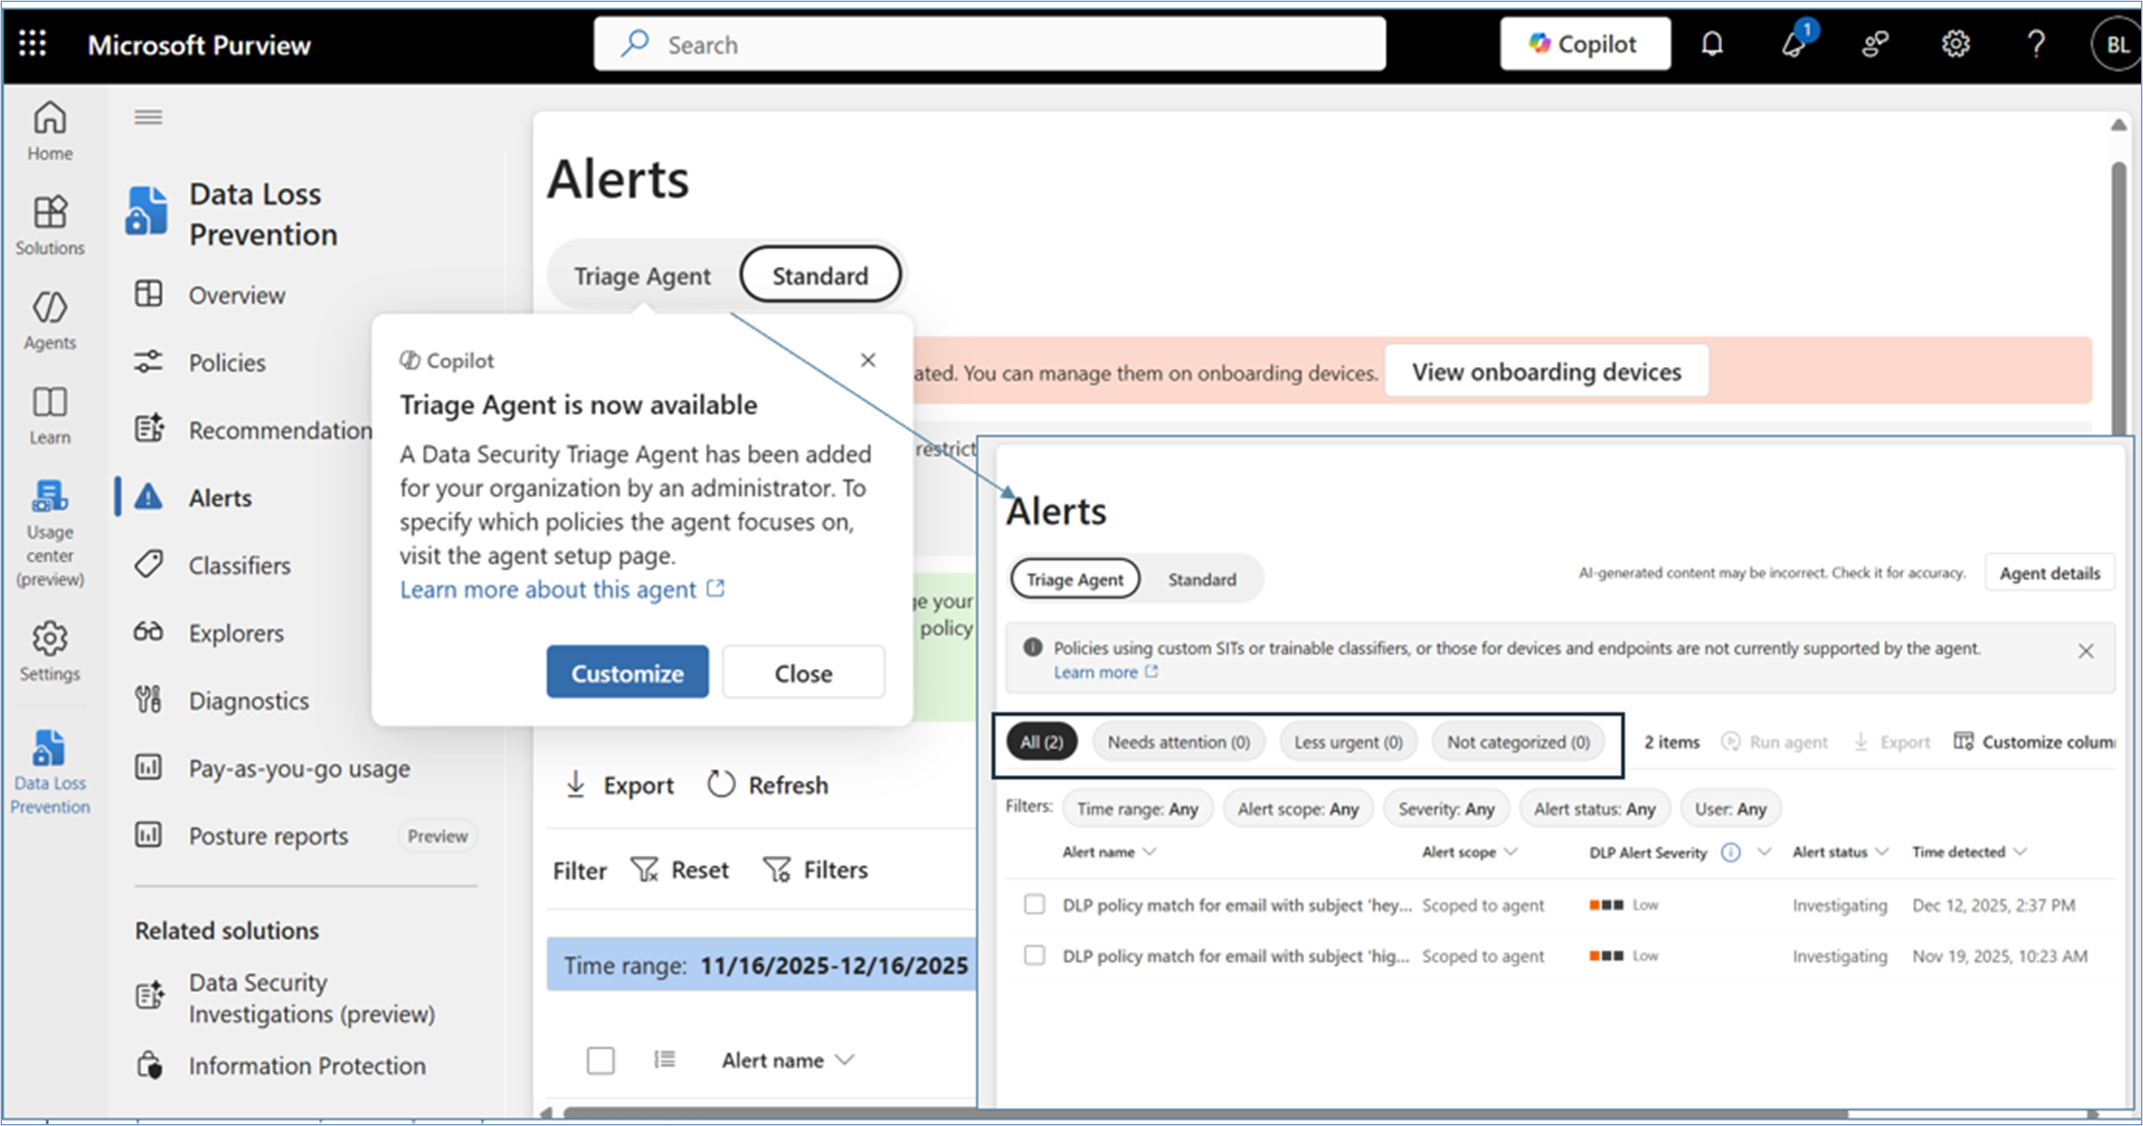Open the notifications bell icon
2143x1126 pixels.
pos(1712,44)
